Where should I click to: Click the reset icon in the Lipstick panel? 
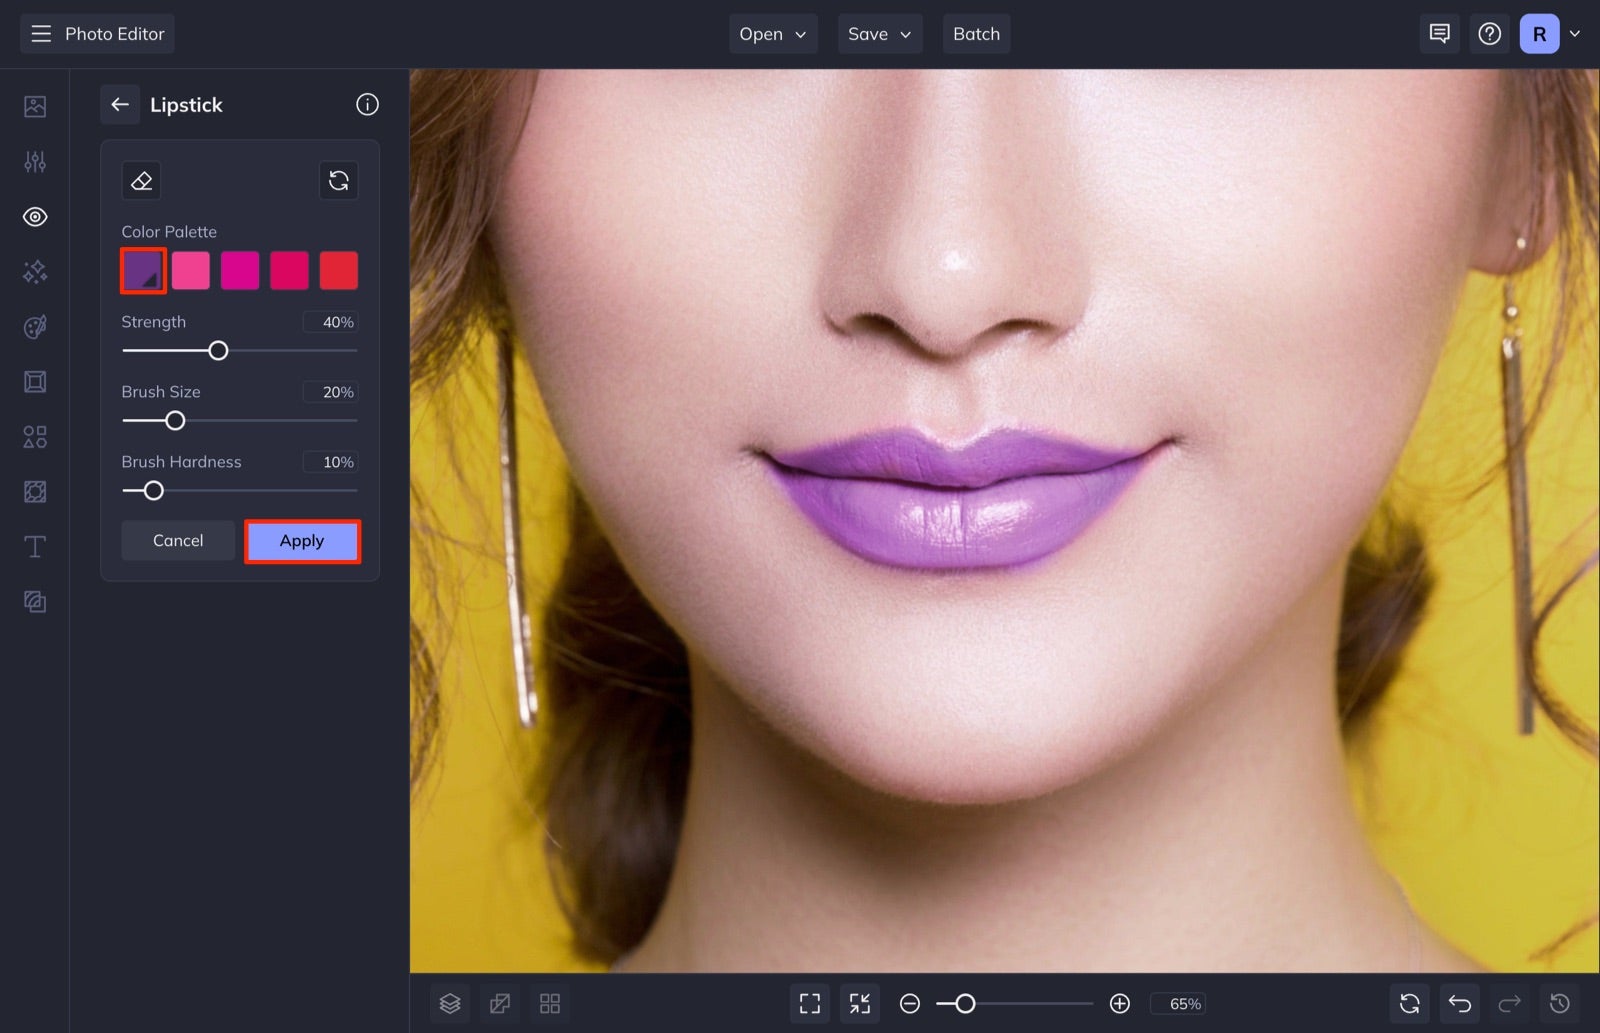click(338, 180)
